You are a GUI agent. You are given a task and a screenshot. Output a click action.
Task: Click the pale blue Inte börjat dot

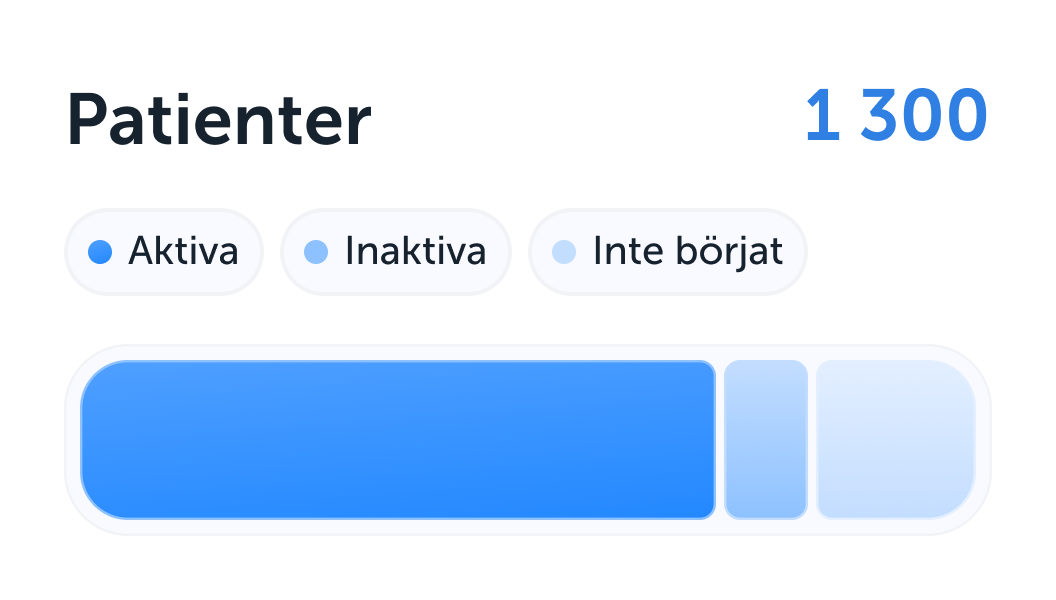click(x=564, y=252)
